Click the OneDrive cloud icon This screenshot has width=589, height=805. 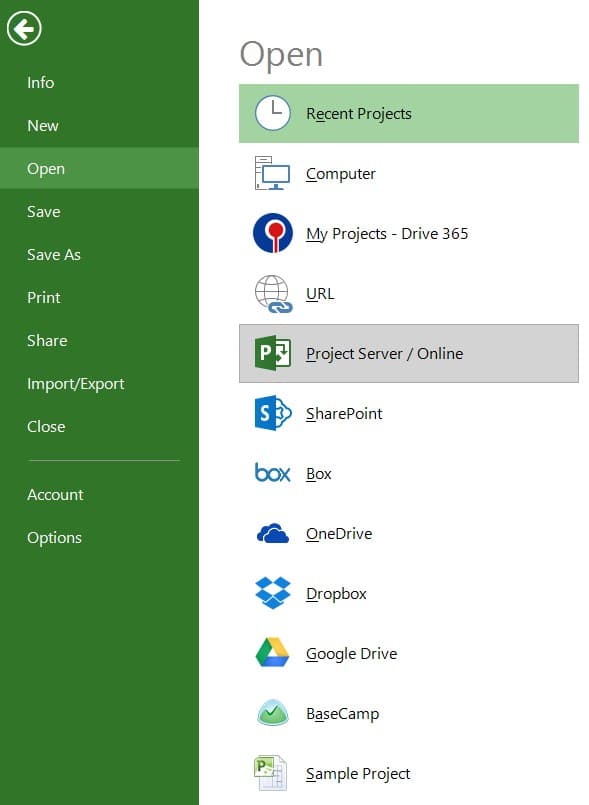coord(273,533)
